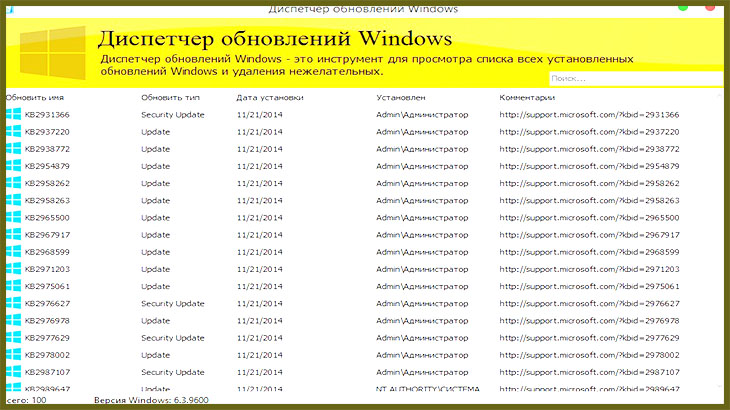Click Admin\Администратор in the KB2971203 row
The image size is (730, 410).
(x=422, y=269)
